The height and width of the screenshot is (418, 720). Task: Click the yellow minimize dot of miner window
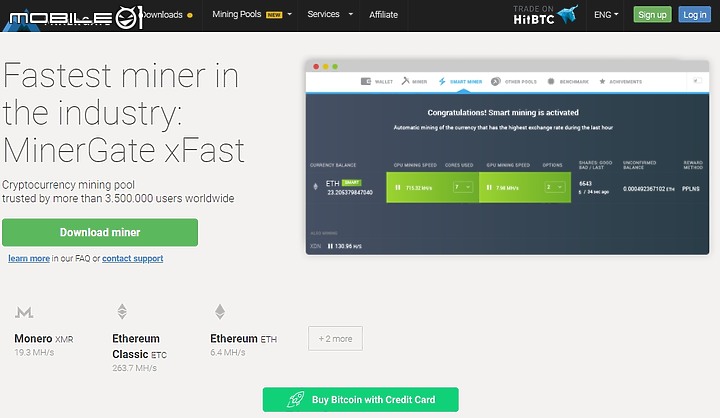tap(326, 67)
